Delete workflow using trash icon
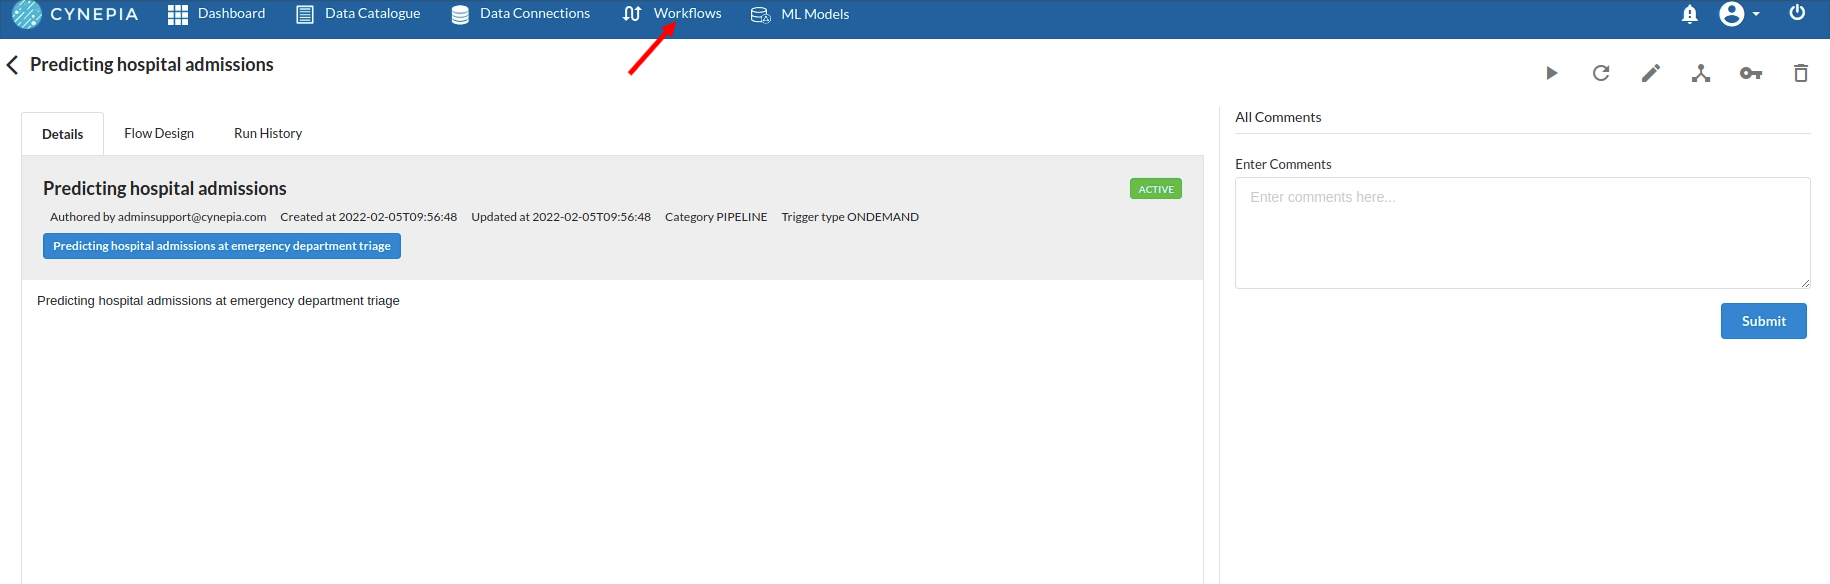This screenshot has width=1830, height=584. [1801, 73]
